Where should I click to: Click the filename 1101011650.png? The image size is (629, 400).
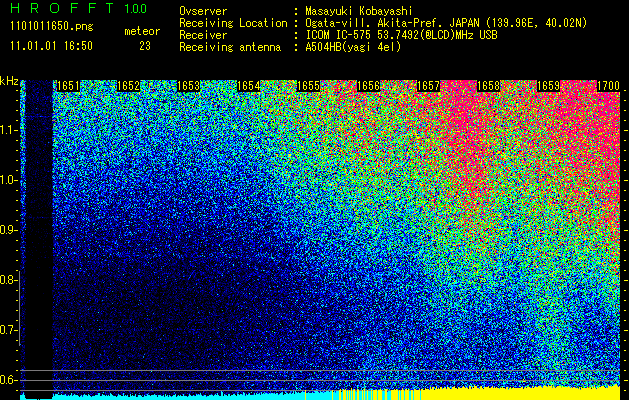pos(52,27)
